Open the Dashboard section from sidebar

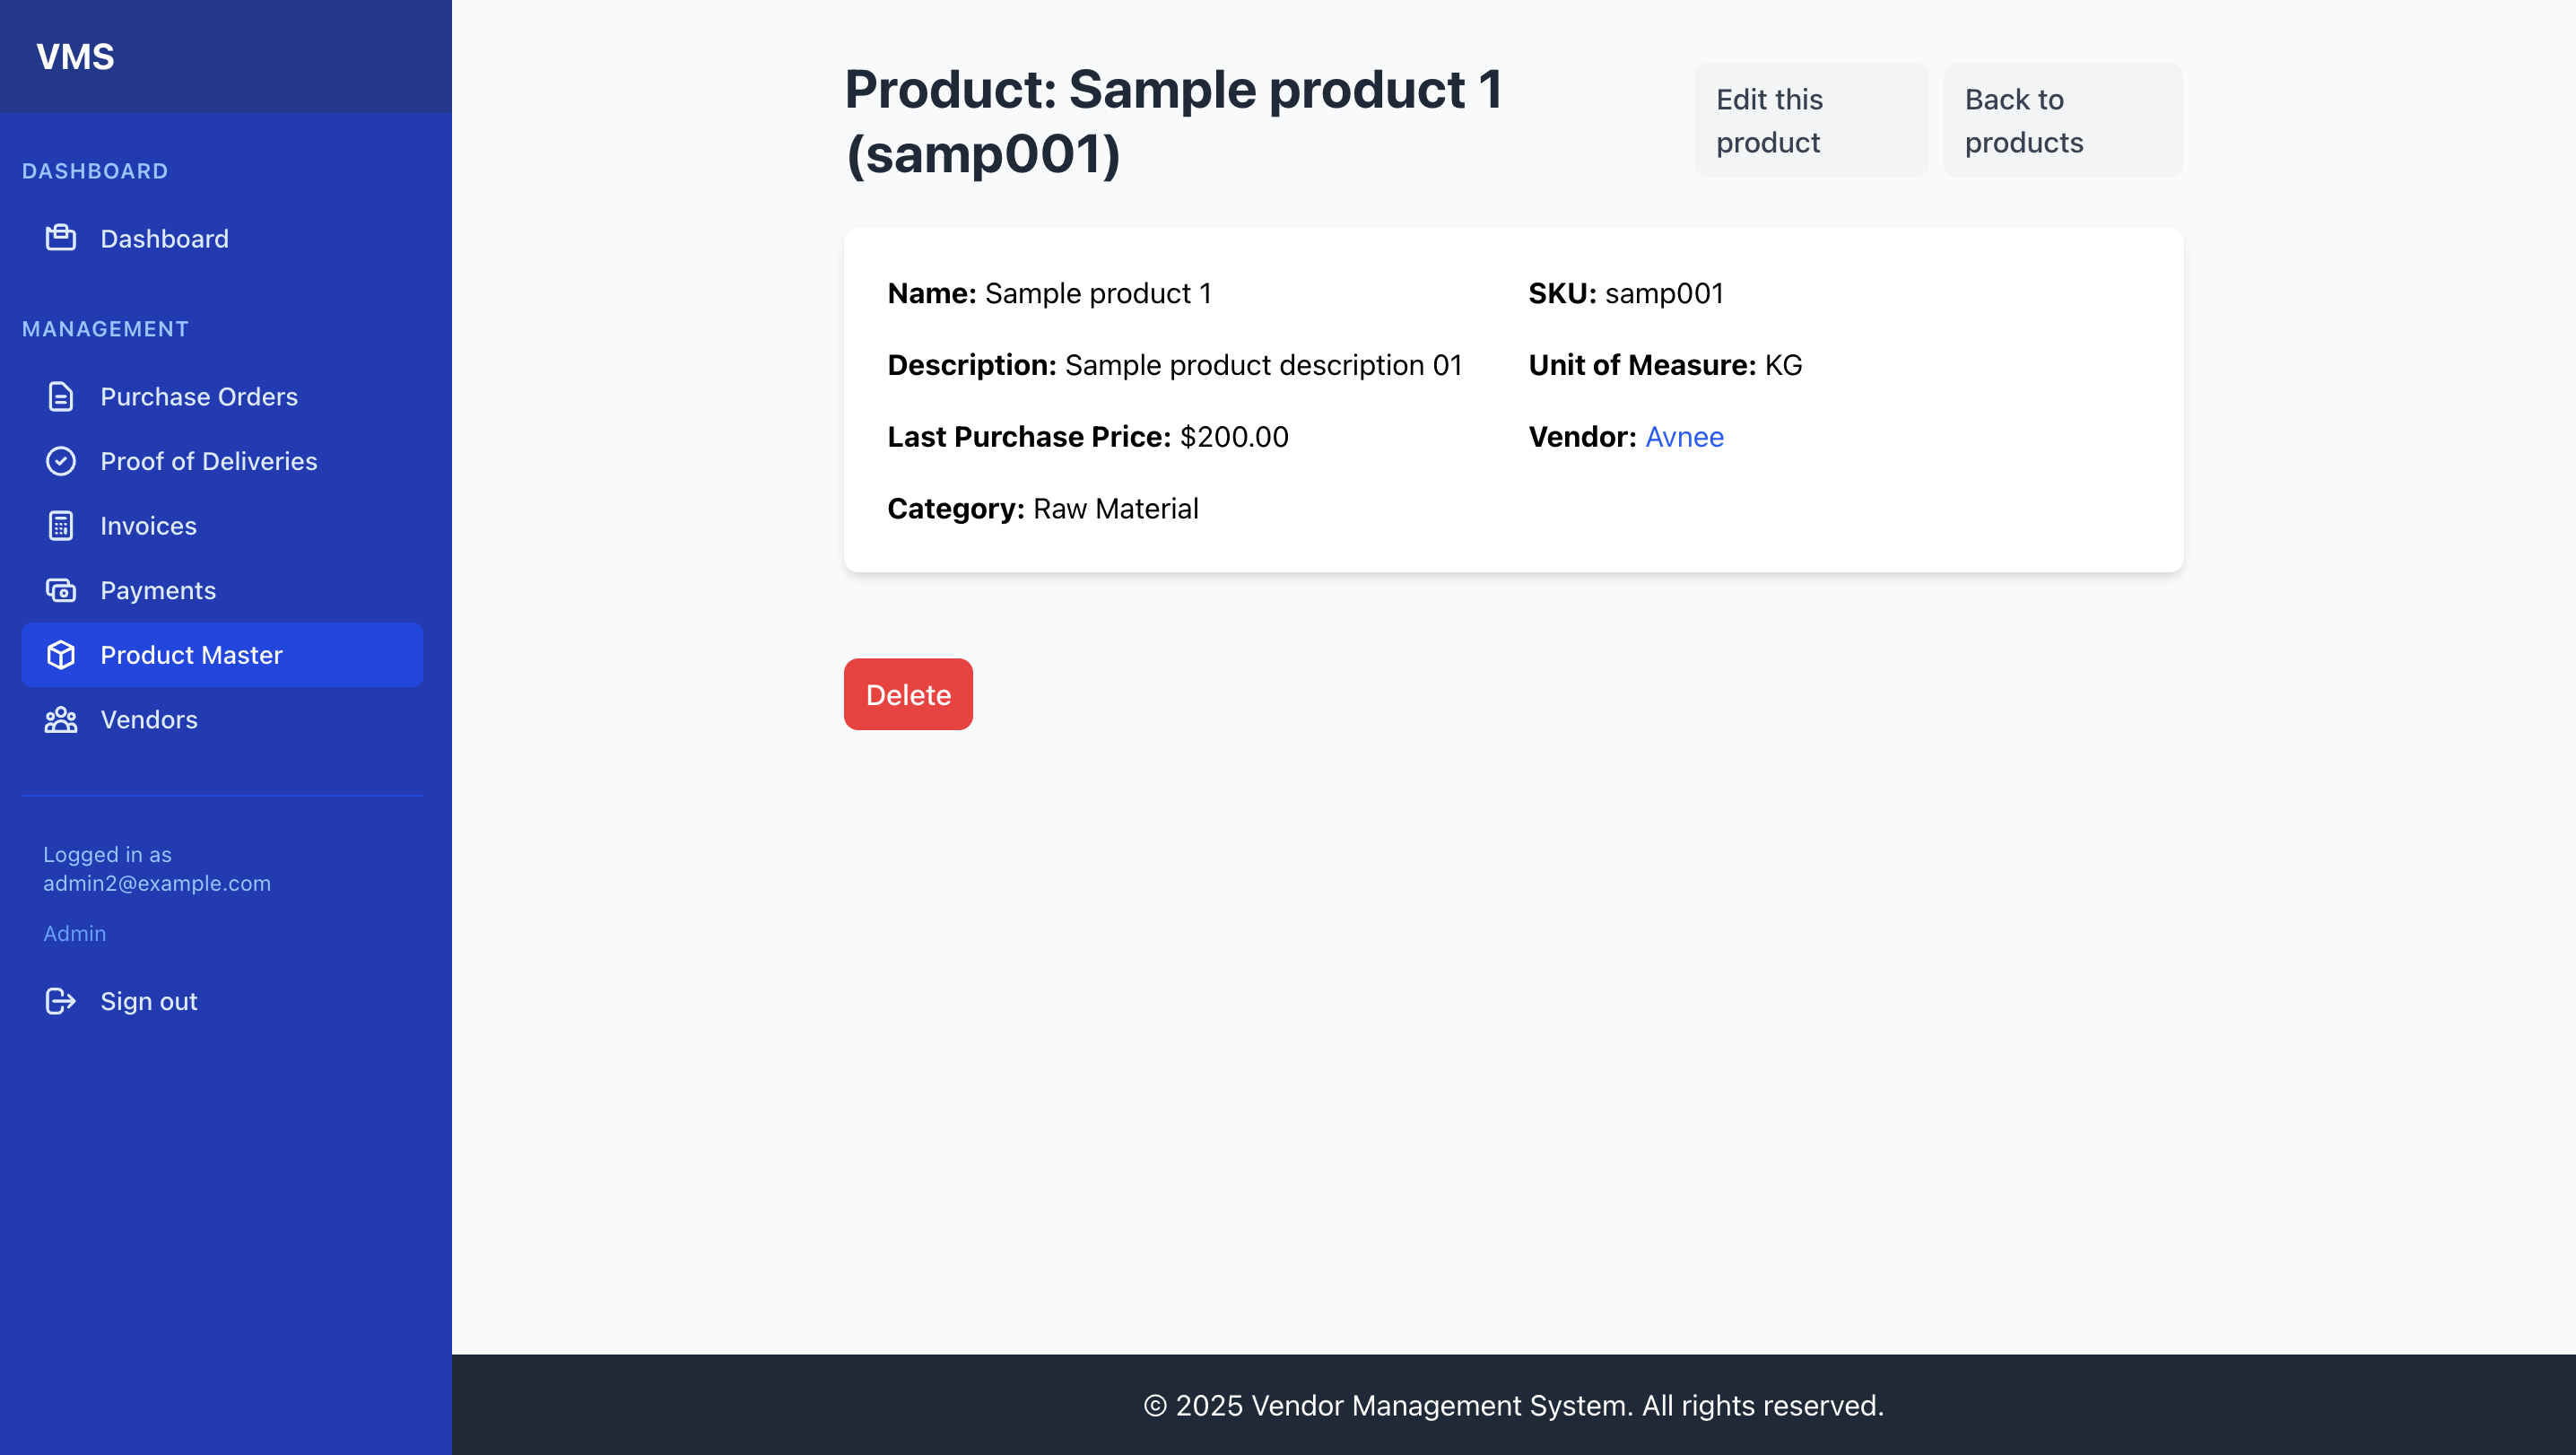(165, 238)
